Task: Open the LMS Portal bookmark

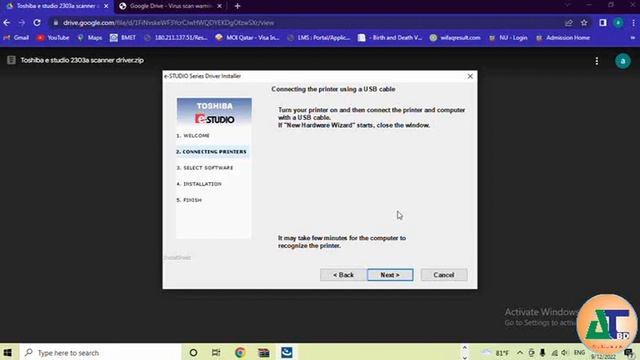Action: (x=319, y=38)
